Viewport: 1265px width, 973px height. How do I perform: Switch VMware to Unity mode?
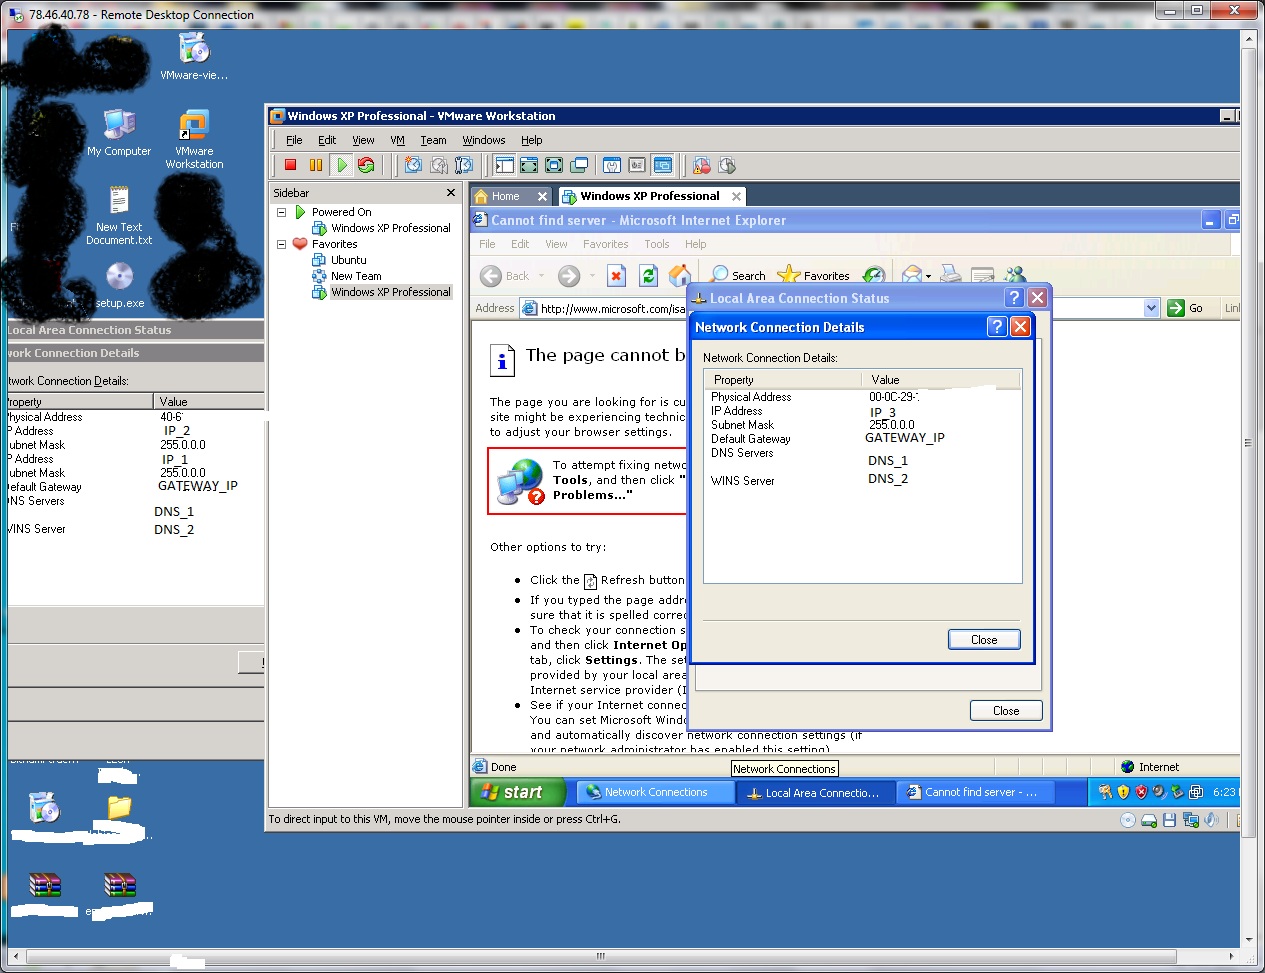pos(579,165)
